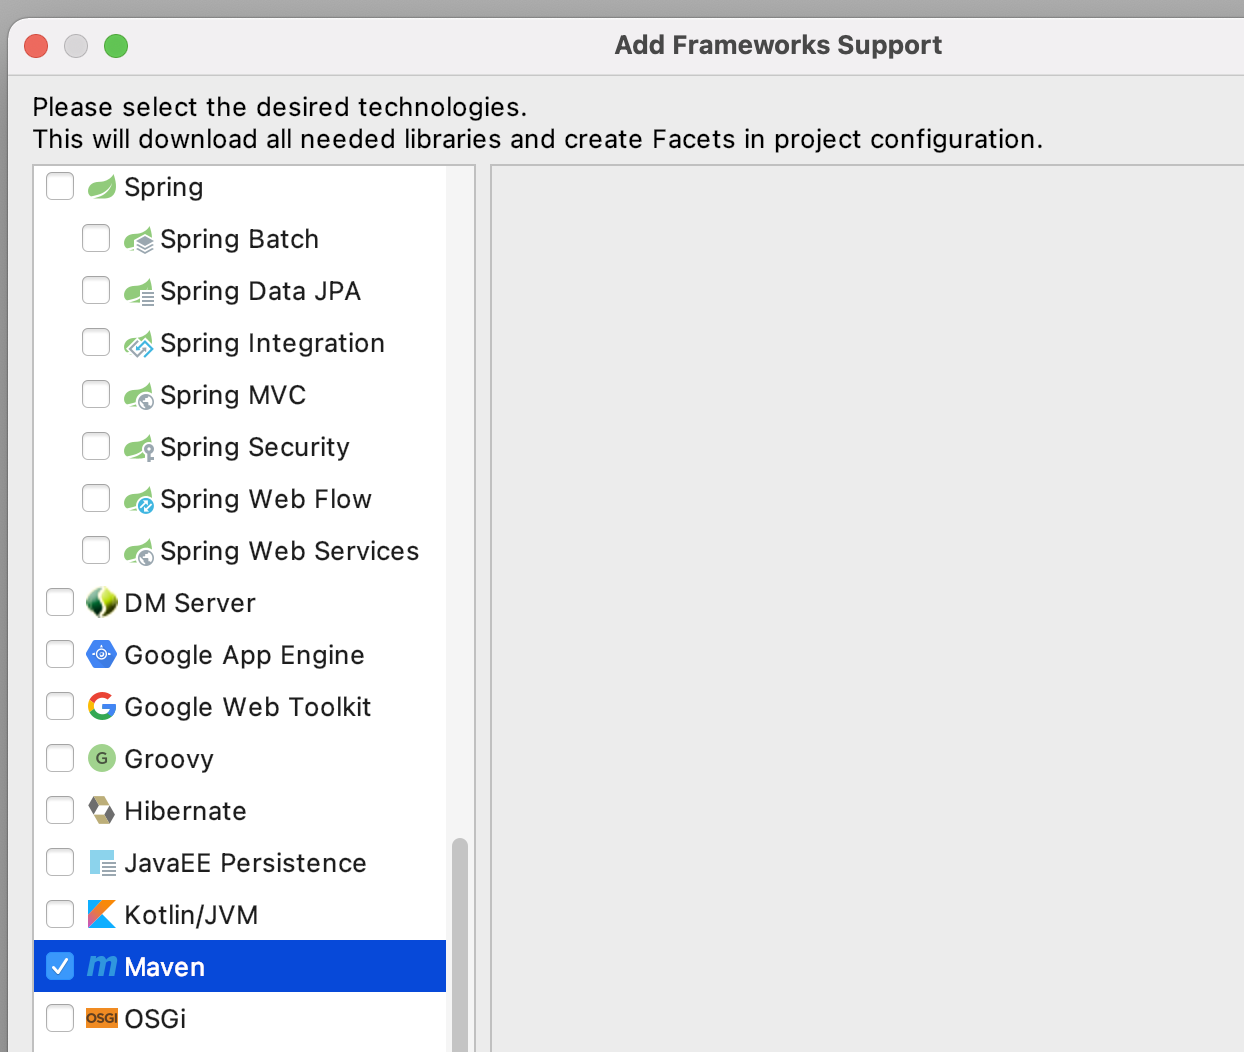The width and height of the screenshot is (1244, 1052).
Task: Select the Spring MVC label
Action: tap(233, 396)
